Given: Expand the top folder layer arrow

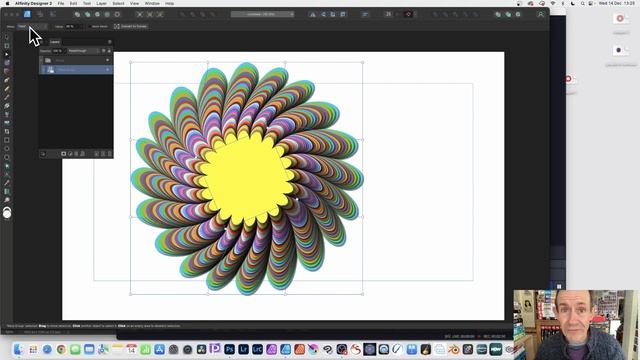Looking at the screenshot, I should pos(42,60).
